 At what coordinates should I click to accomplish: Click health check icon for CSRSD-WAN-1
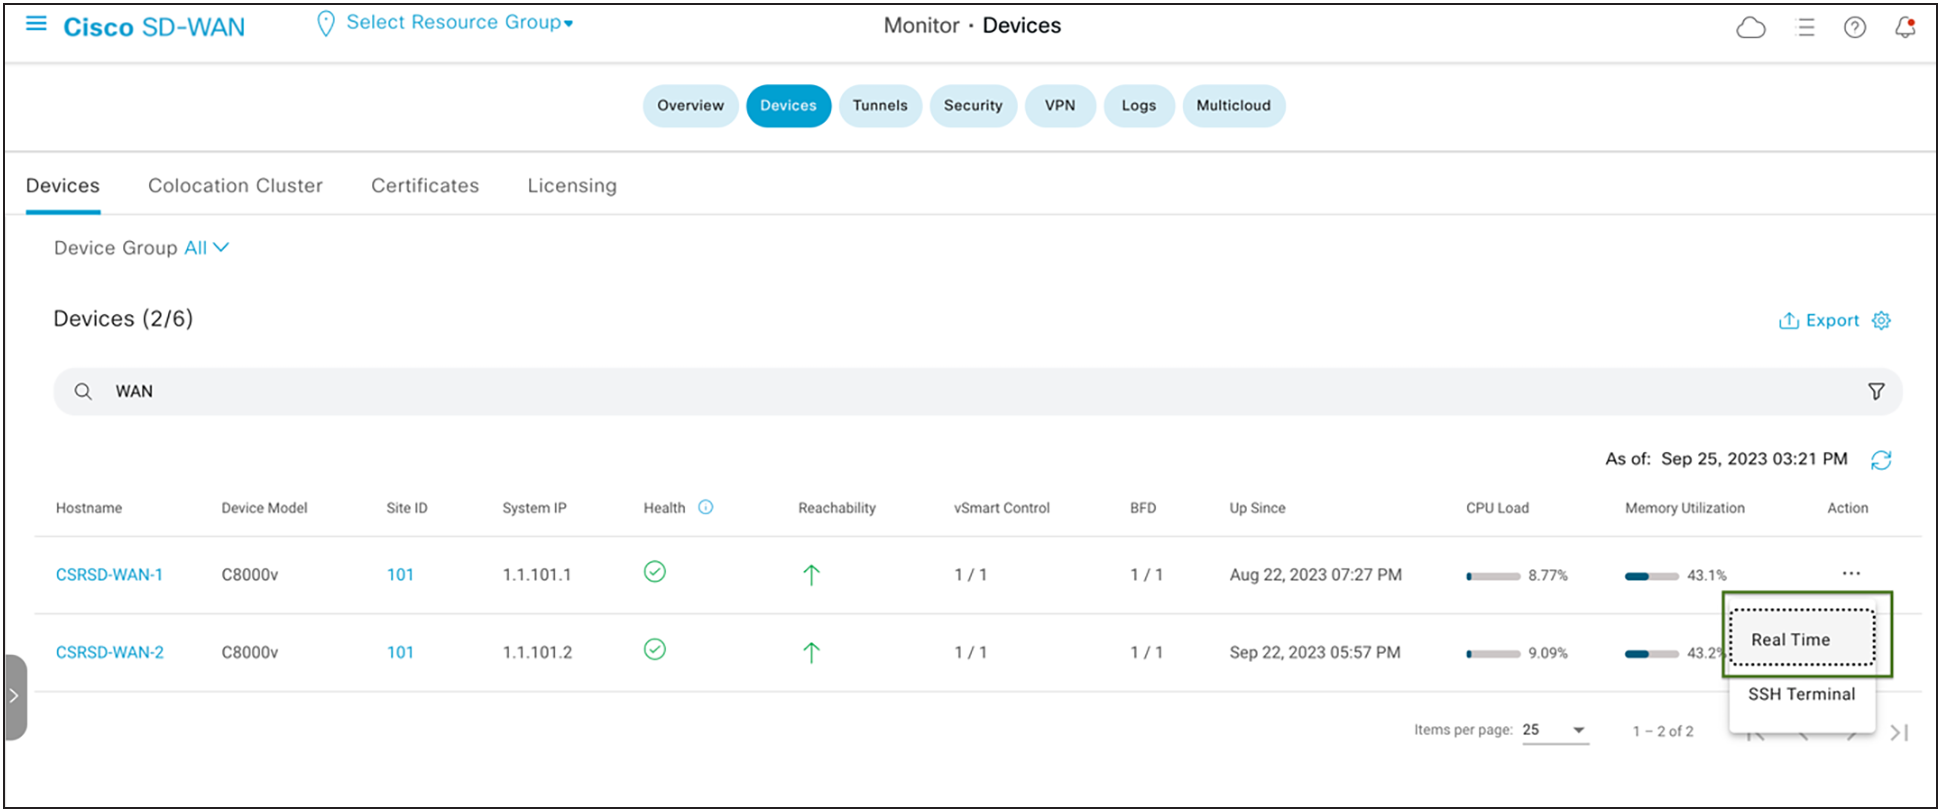pos(655,572)
